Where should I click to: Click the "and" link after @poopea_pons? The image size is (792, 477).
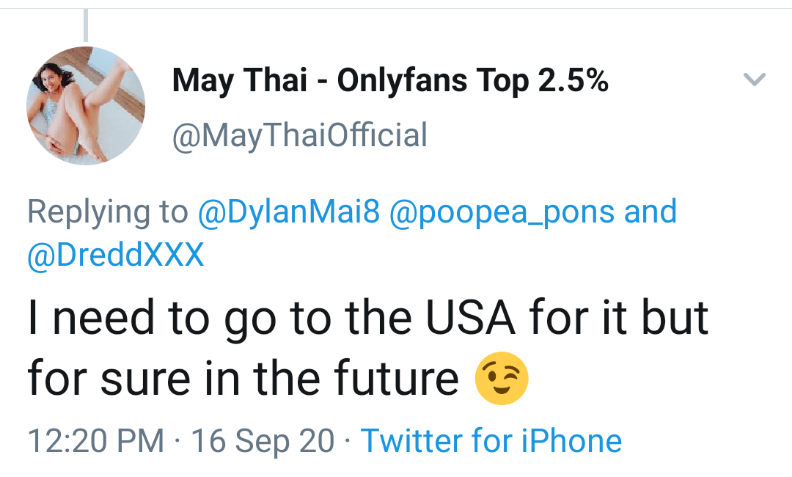(650, 212)
